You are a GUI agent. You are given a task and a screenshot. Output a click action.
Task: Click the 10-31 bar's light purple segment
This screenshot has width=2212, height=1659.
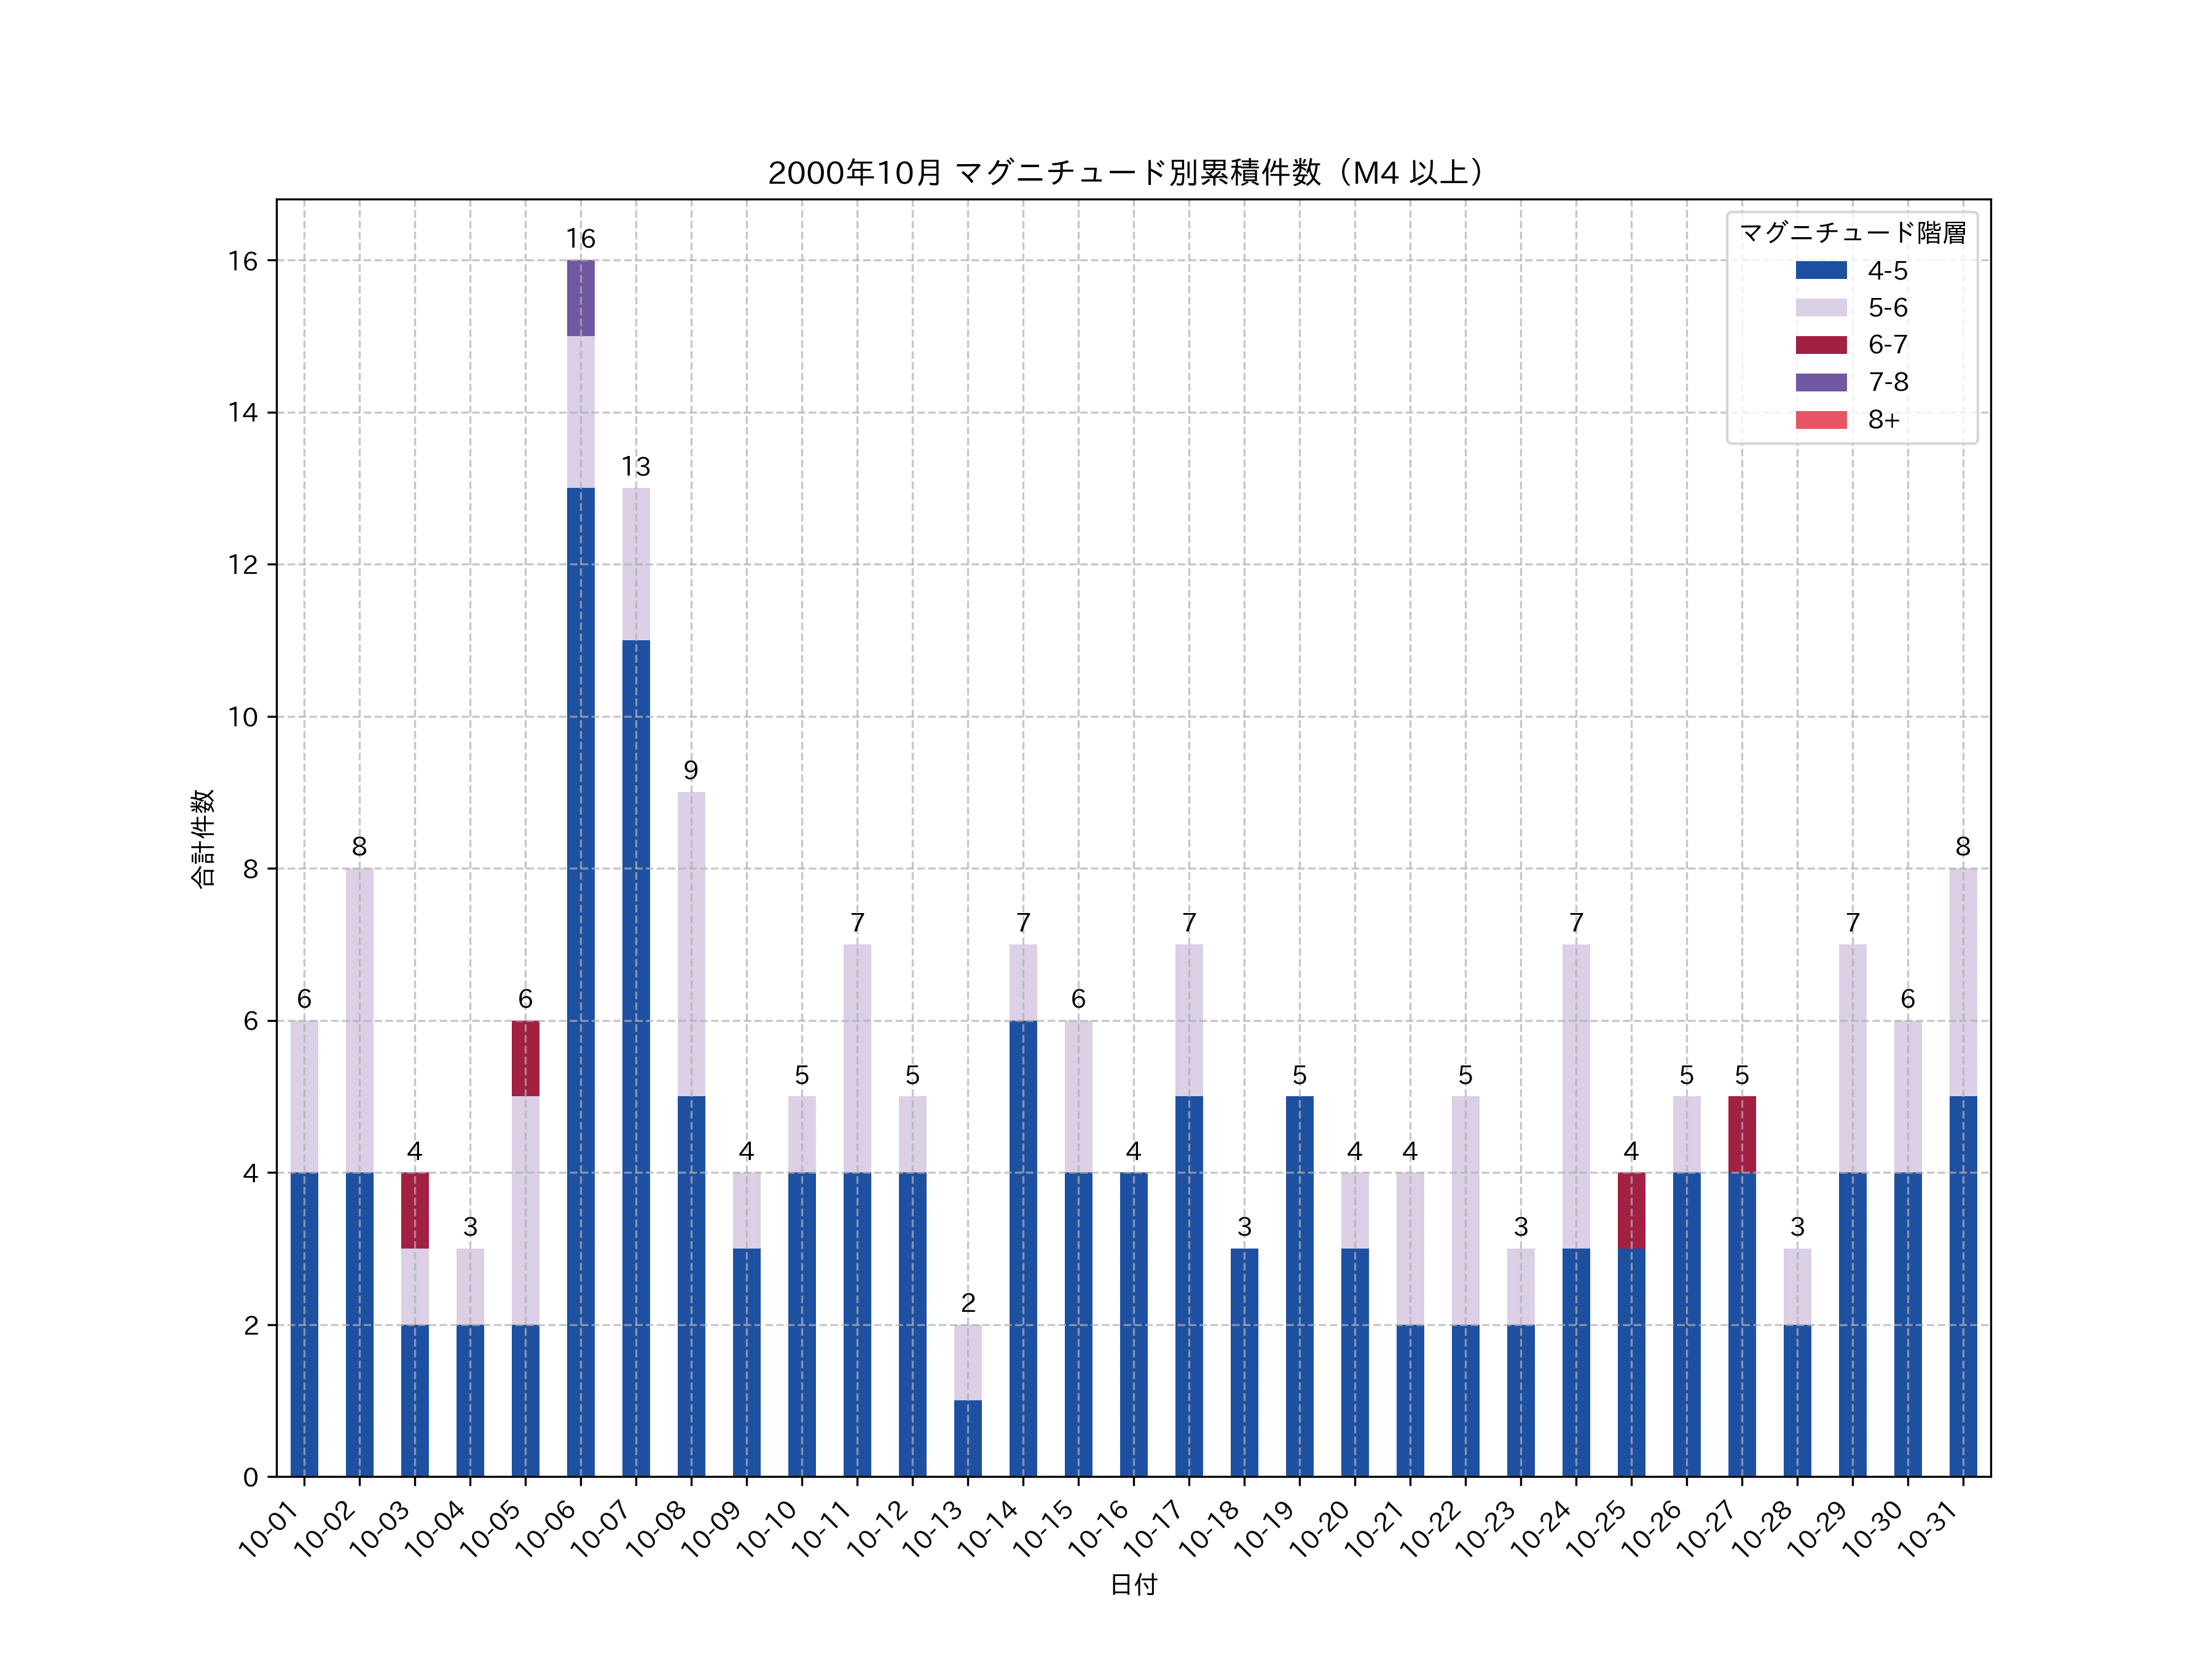[x=1963, y=982]
